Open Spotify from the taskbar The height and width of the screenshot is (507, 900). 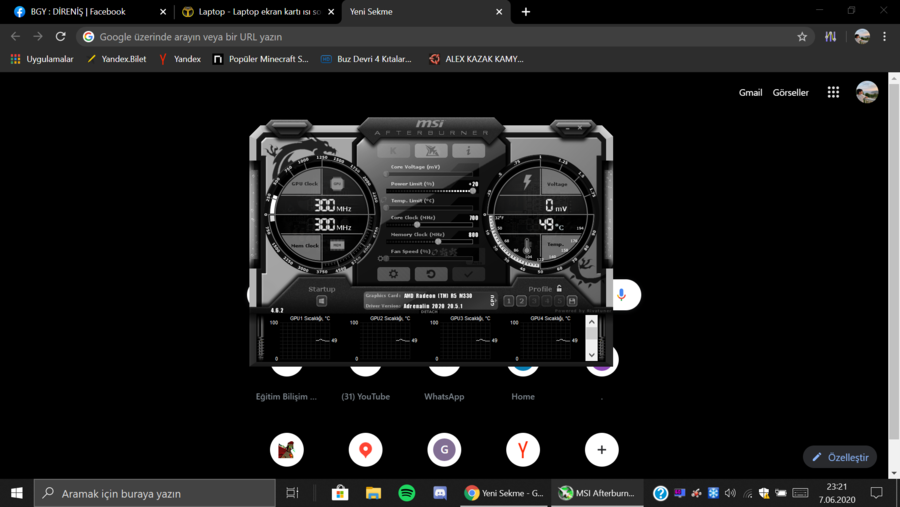(406, 493)
